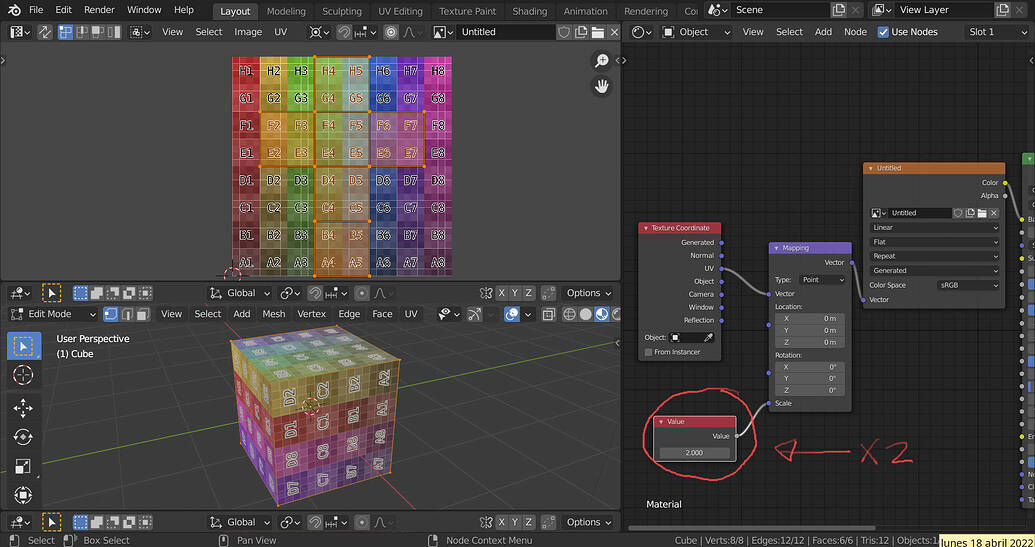The width and height of the screenshot is (1035, 547).
Task: Switch to the Shading workspace tab
Action: (x=530, y=11)
